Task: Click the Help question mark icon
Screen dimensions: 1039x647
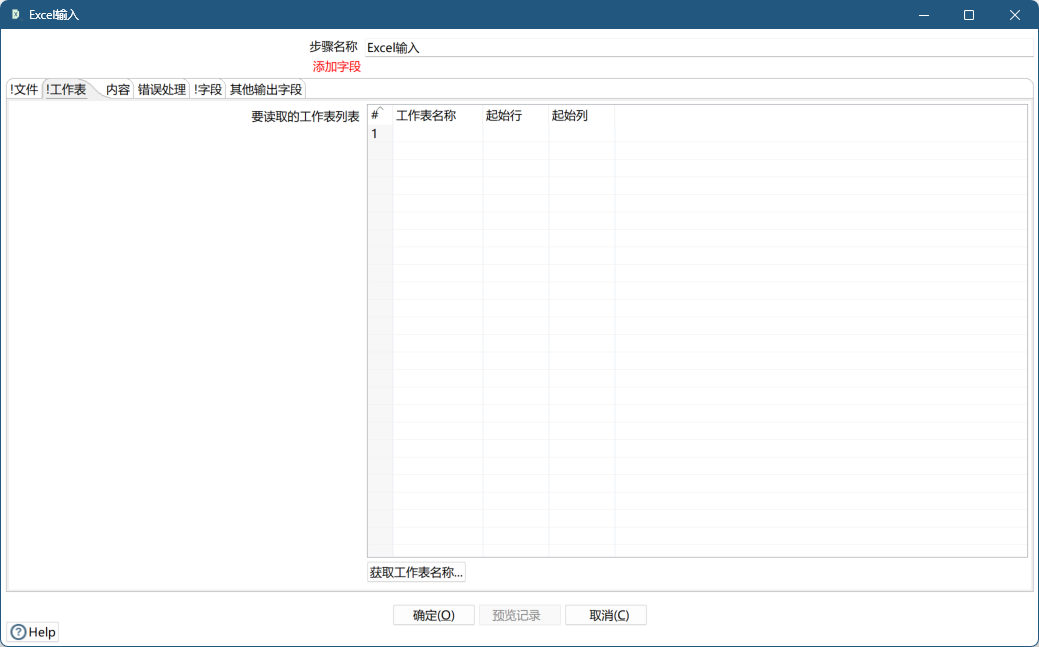Action: [x=19, y=631]
